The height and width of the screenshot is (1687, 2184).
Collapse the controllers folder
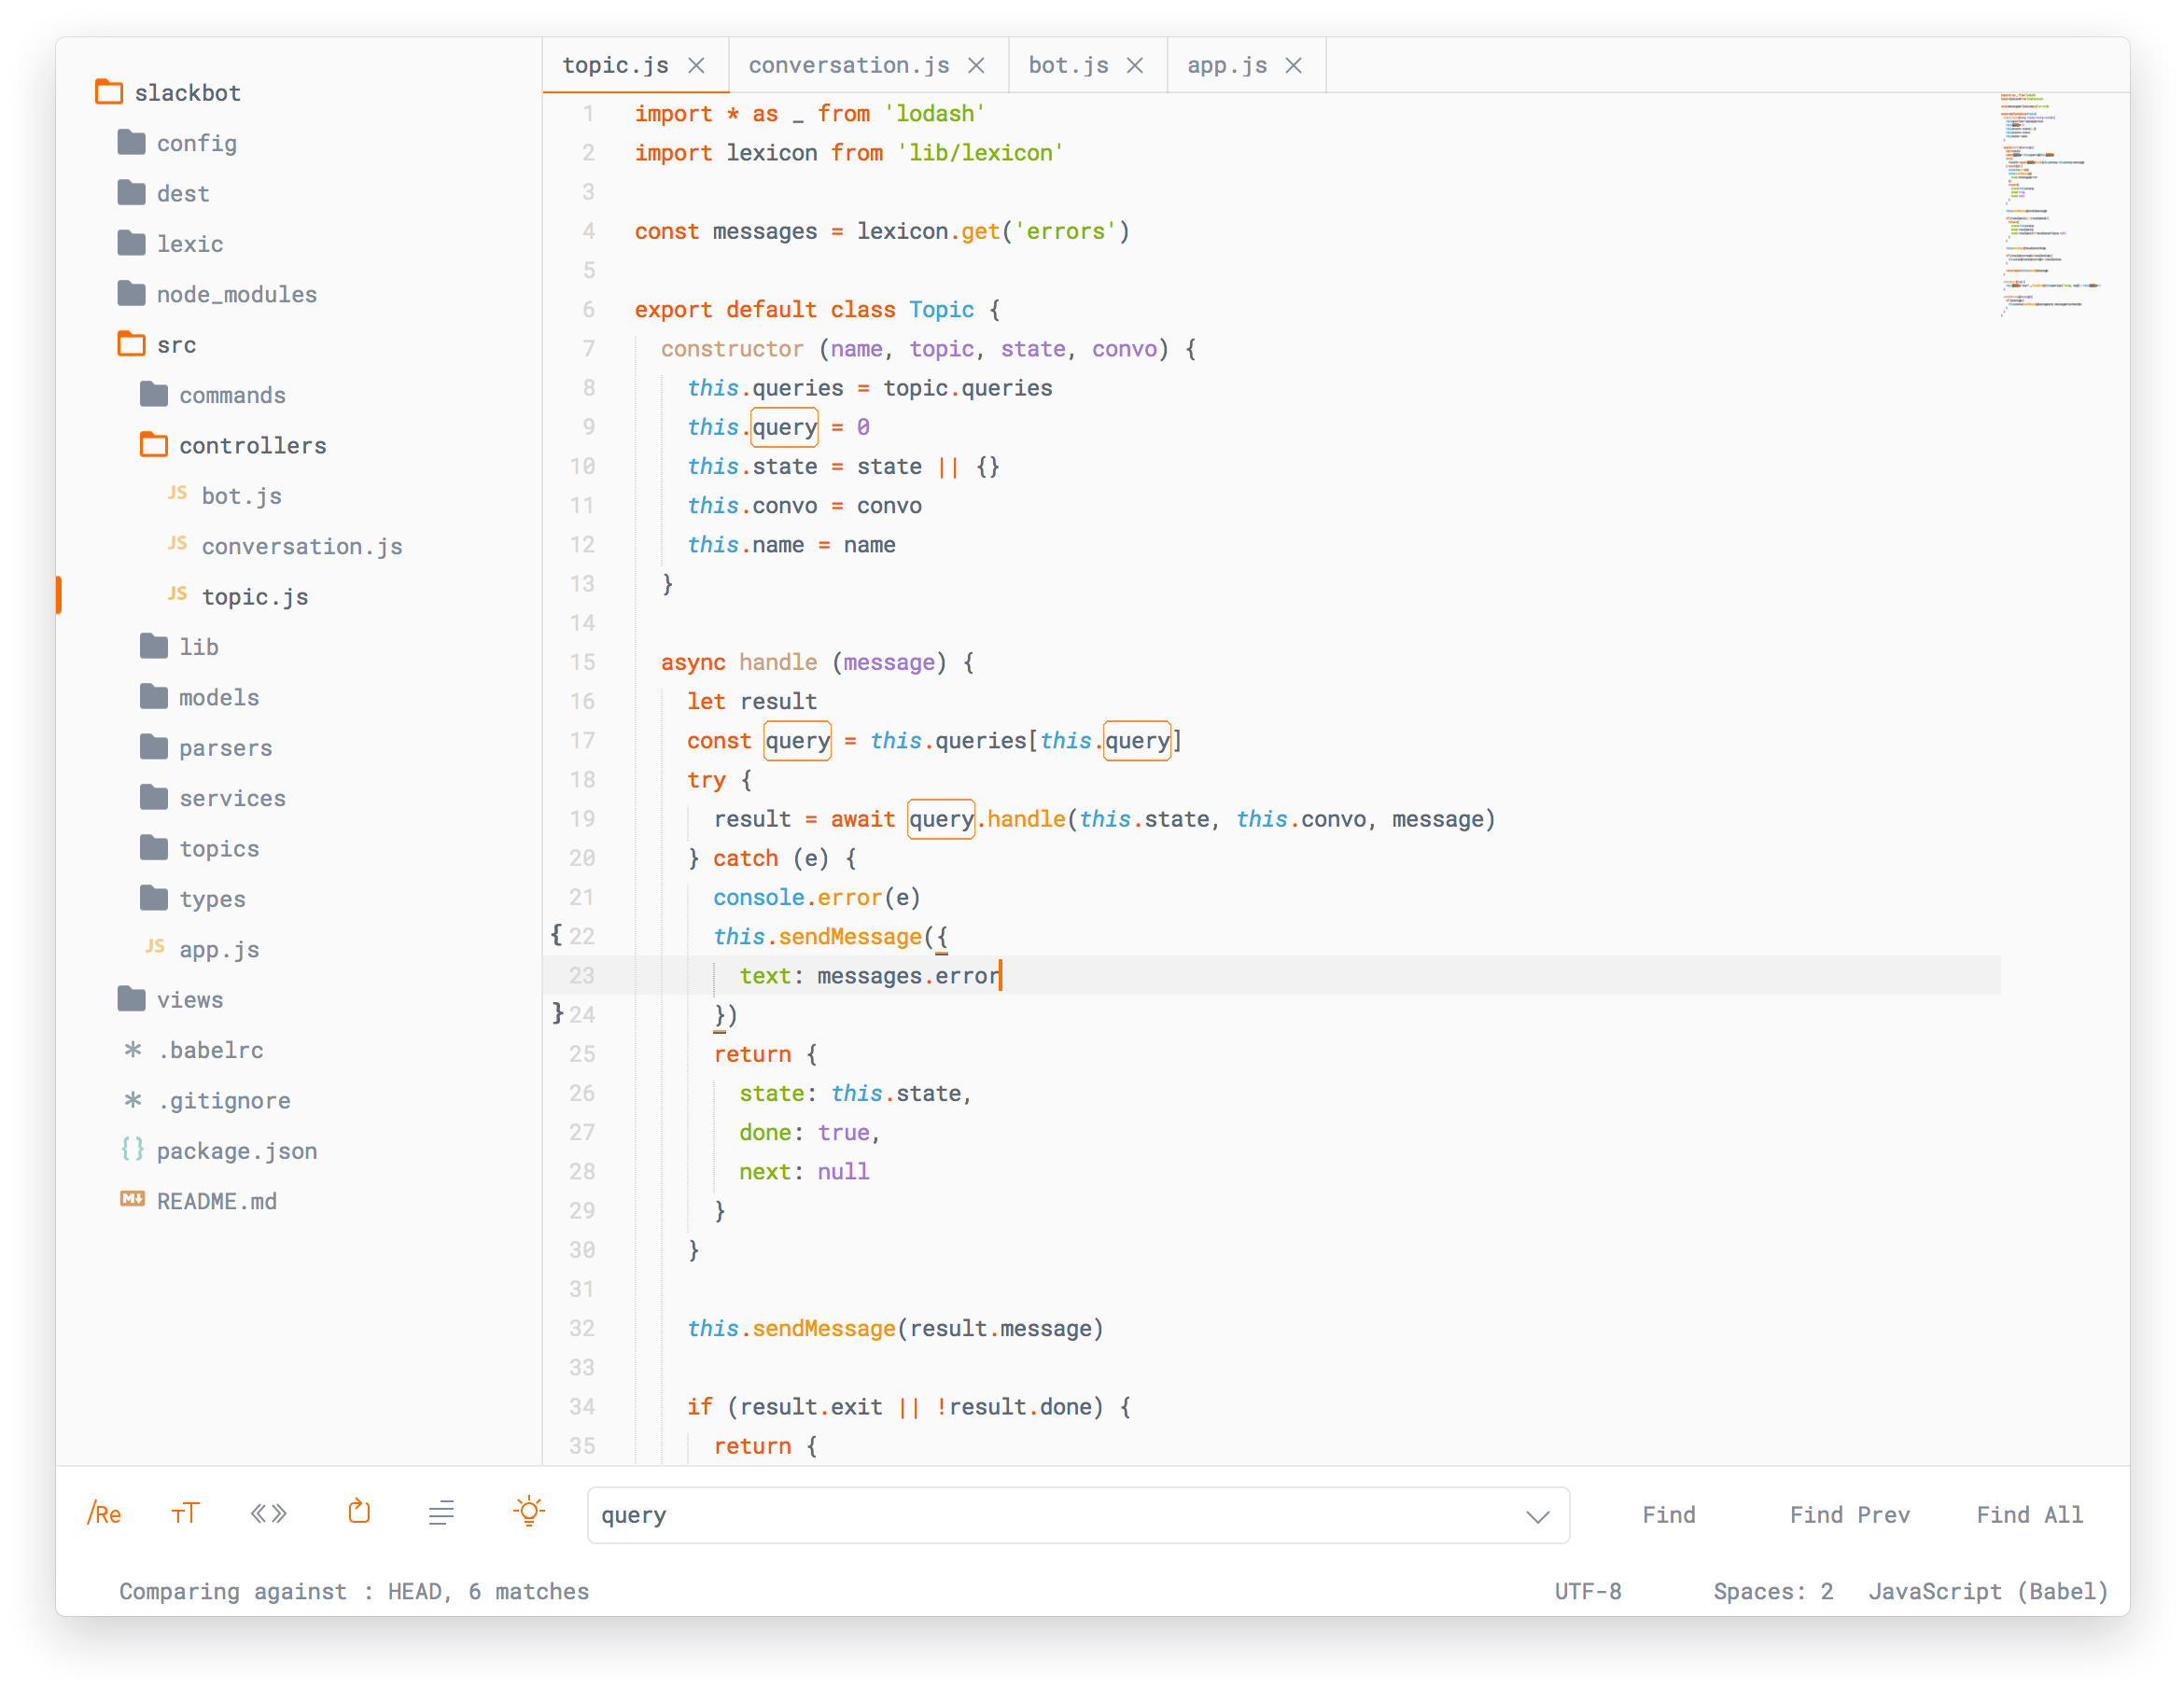(153, 444)
